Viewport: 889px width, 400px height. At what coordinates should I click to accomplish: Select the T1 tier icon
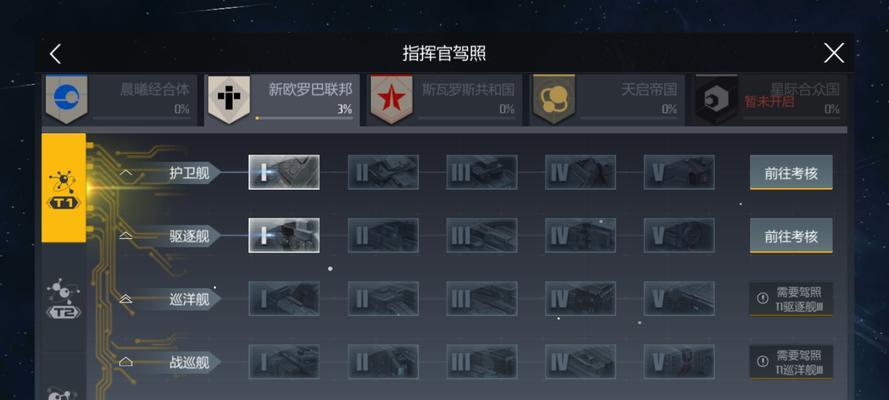[64, 188]
